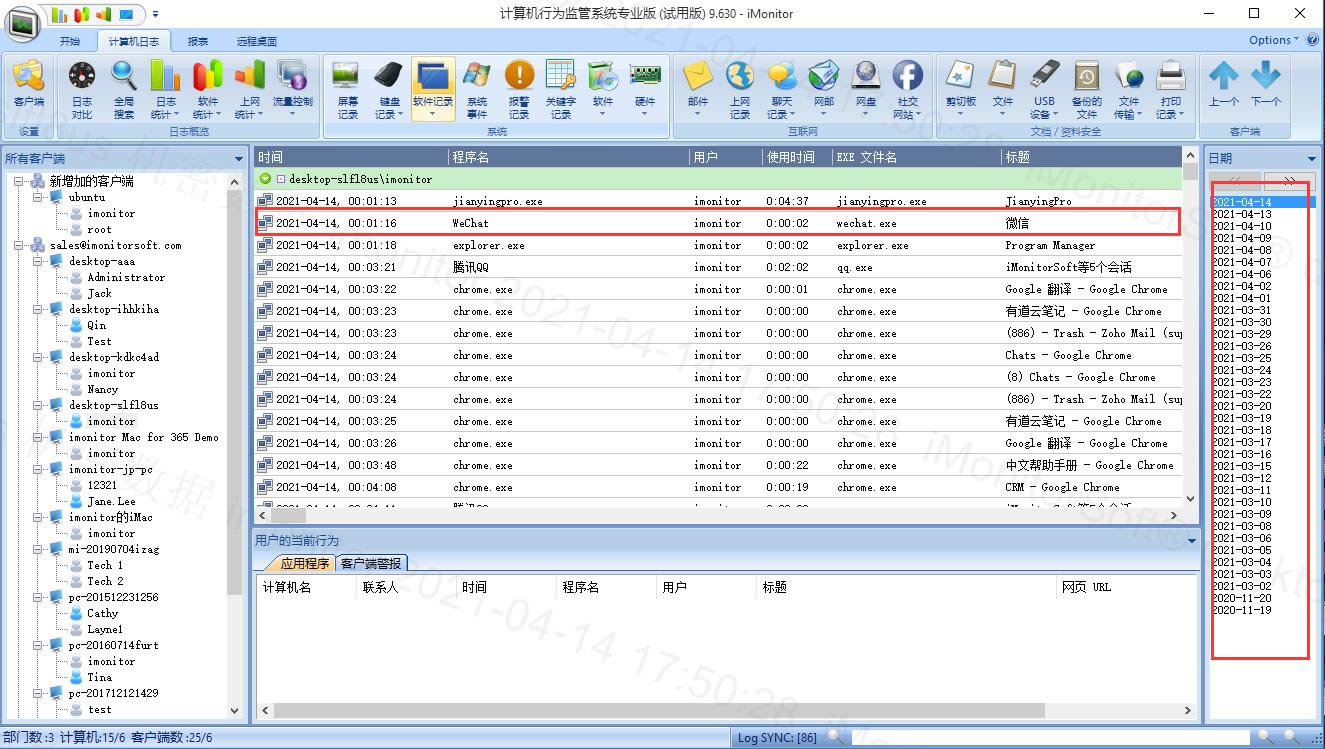This screenshot has height=749, width=1325.
Task: Open 网邮 webmail records
Action: pyautogui.click(x=824, y=90)
